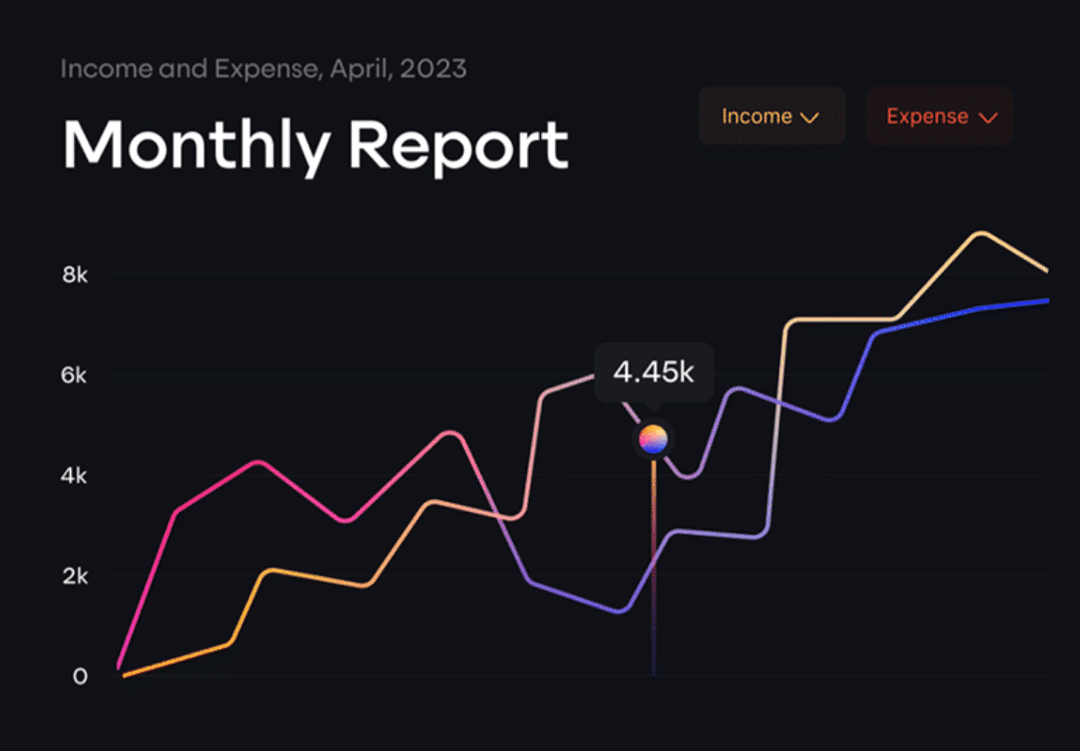Click the 4.45k tooltip value
This screenshot has height=751, width=1080.
(654, 372)
